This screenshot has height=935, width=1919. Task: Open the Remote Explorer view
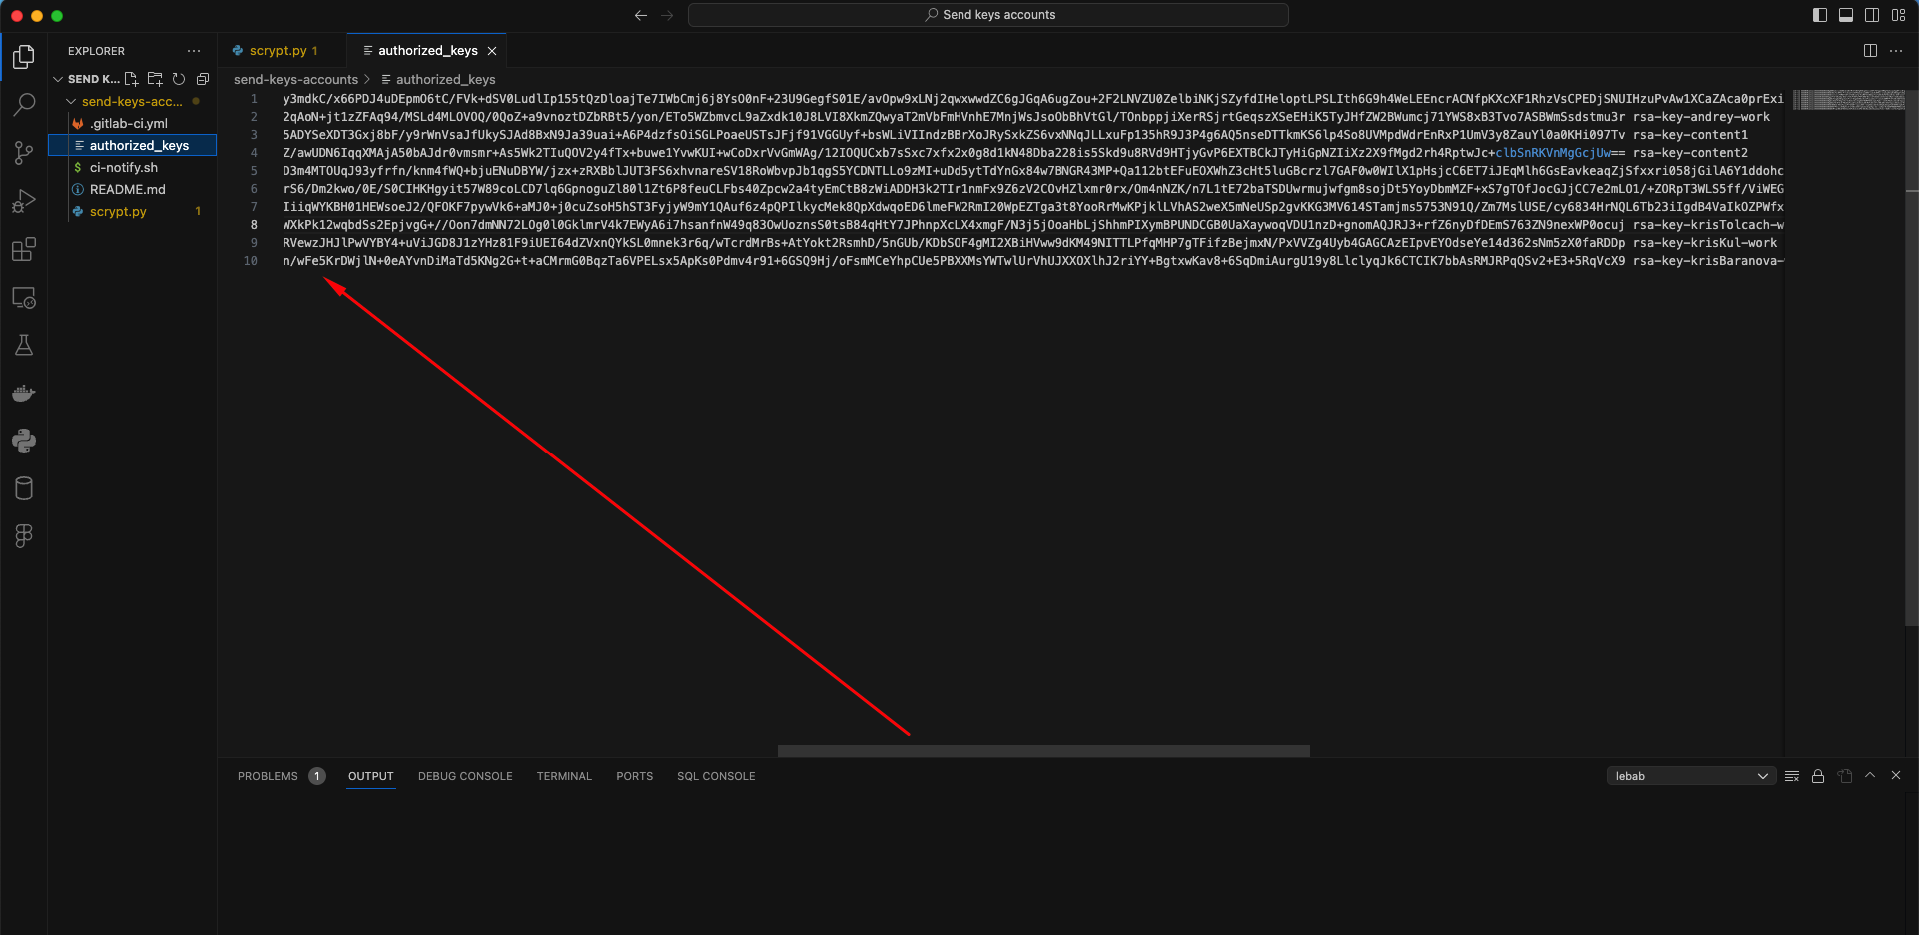(24, 297)
